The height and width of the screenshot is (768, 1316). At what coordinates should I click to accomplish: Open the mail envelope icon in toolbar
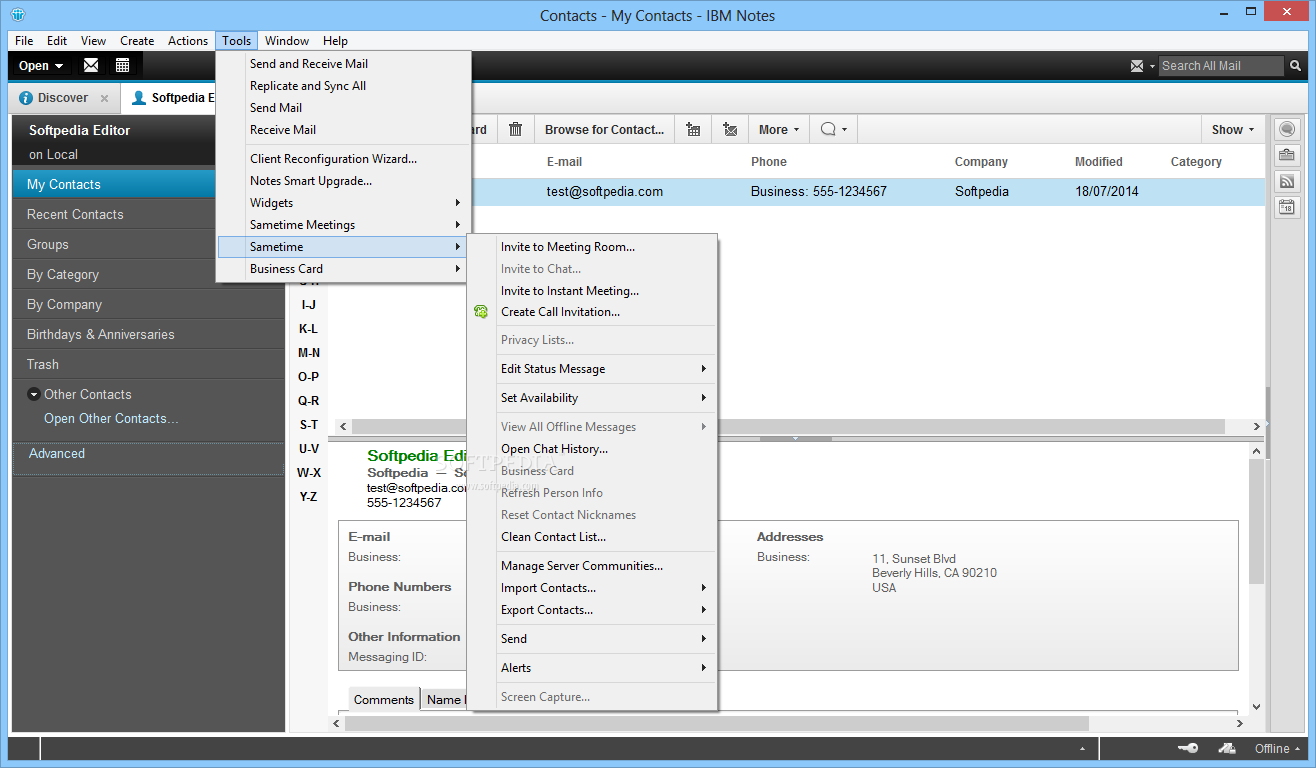pos(91,66)
